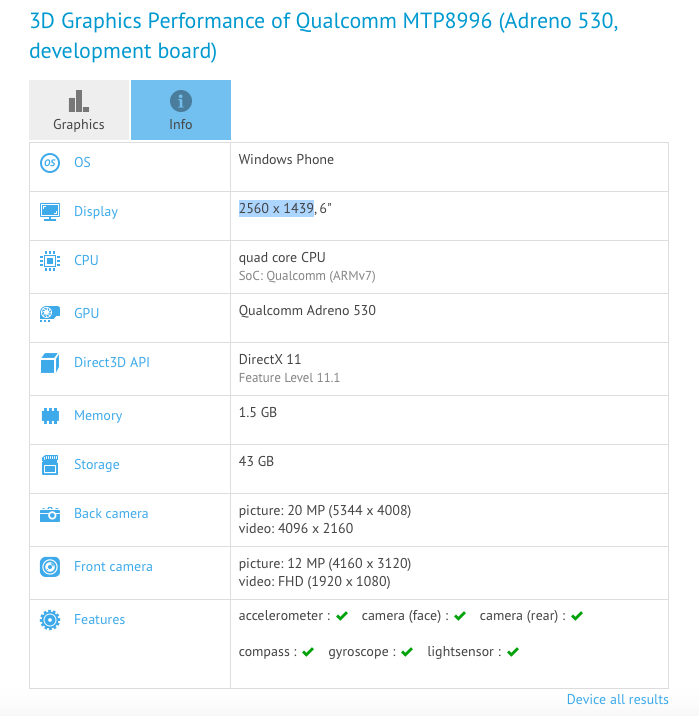Screen dimensions: 699x716
Task: Switch to the Graphics tab
Action: [79, 110]
